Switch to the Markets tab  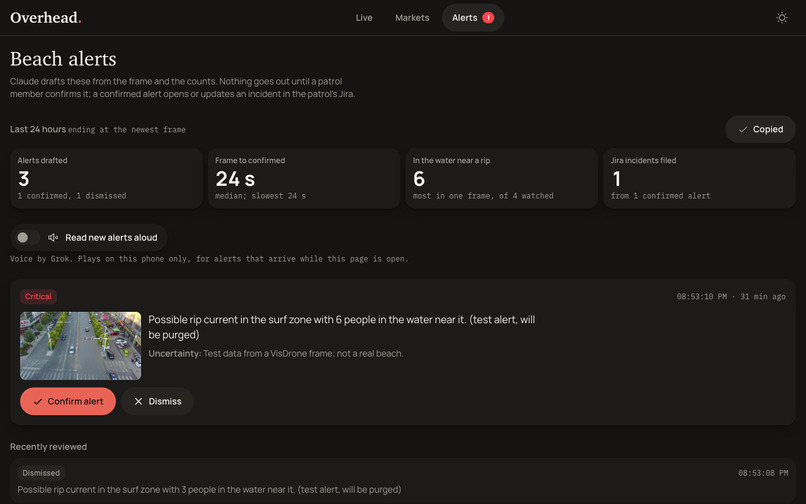(412, 17)
